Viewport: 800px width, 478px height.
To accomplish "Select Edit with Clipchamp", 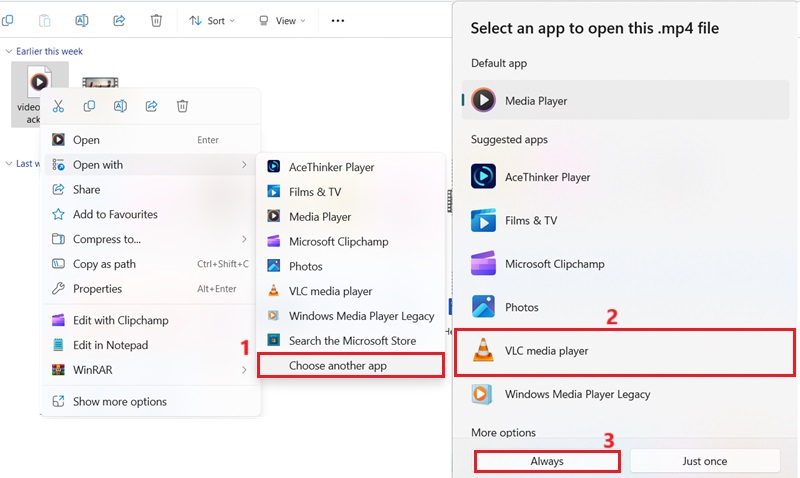I will coord(150,320).
